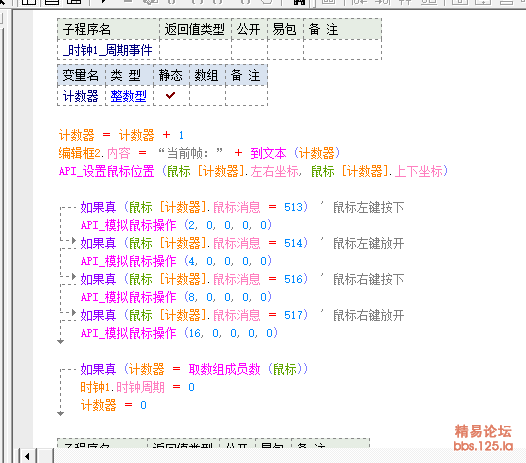
Task: Click the 如果真 keyword before 取数组成员数
Action: click(x=98, y=369)
